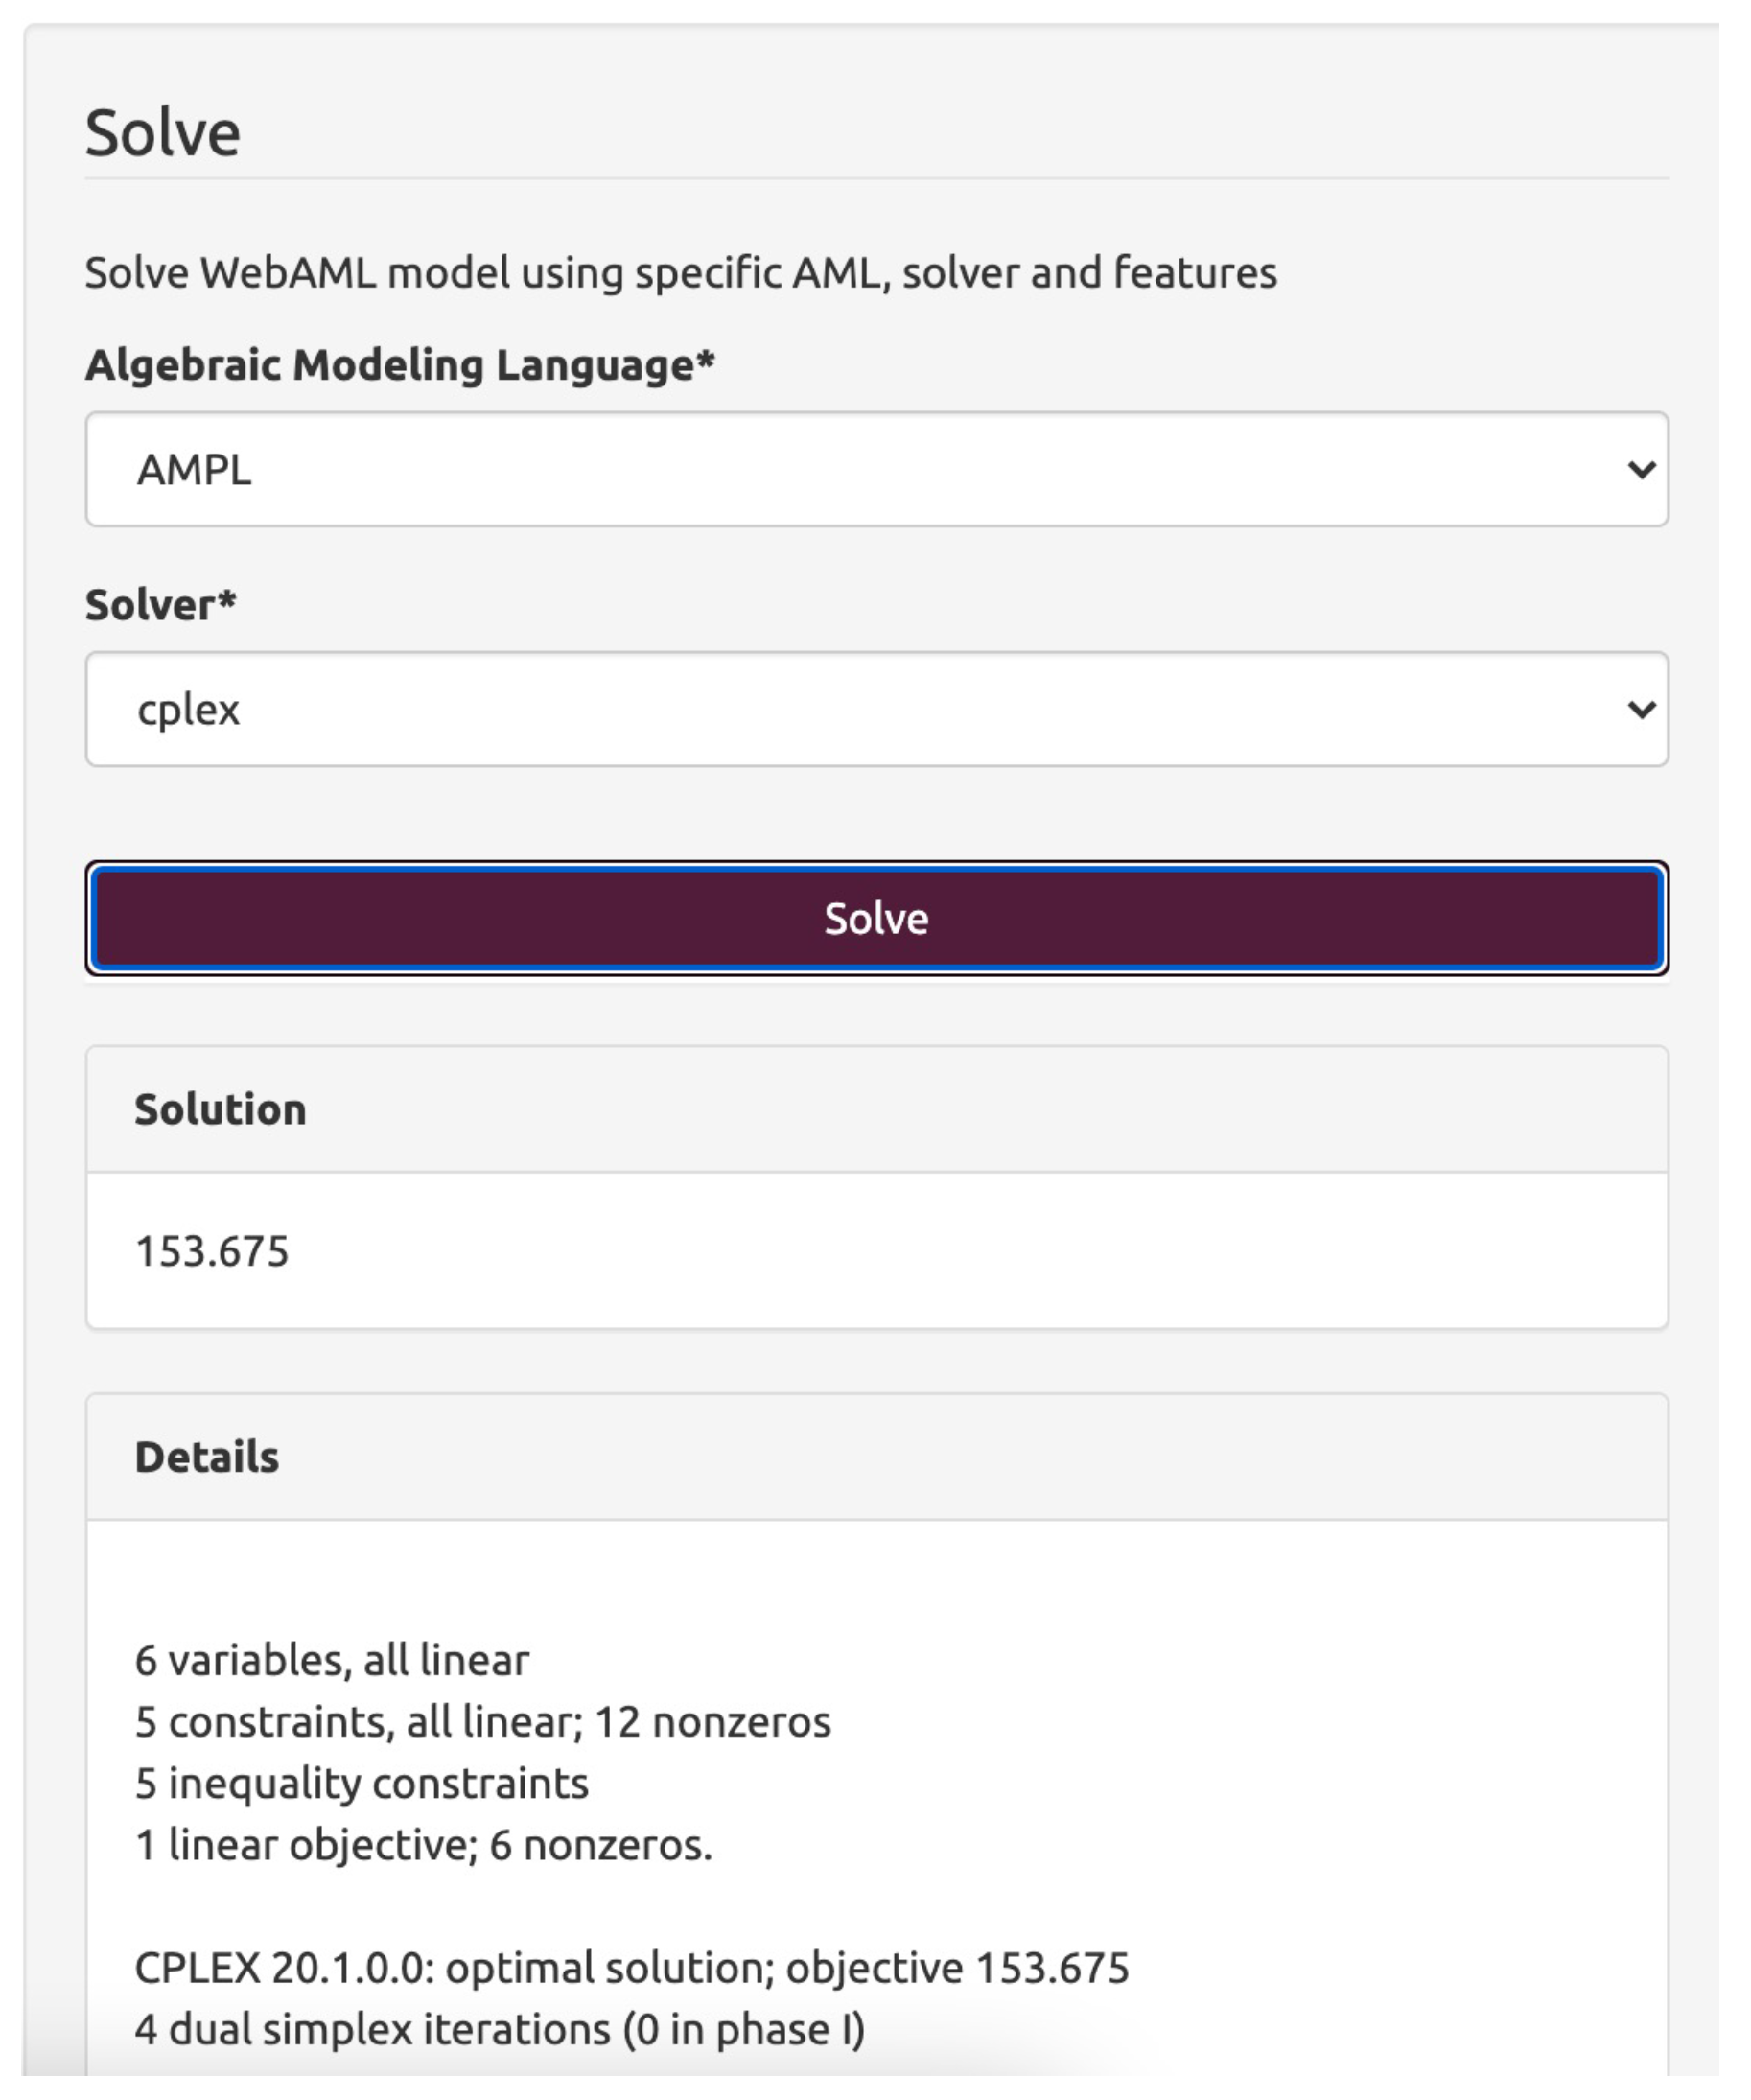Click the word 'cplex' in the solver selector
1751x2100 pixels.
(188, 710)
